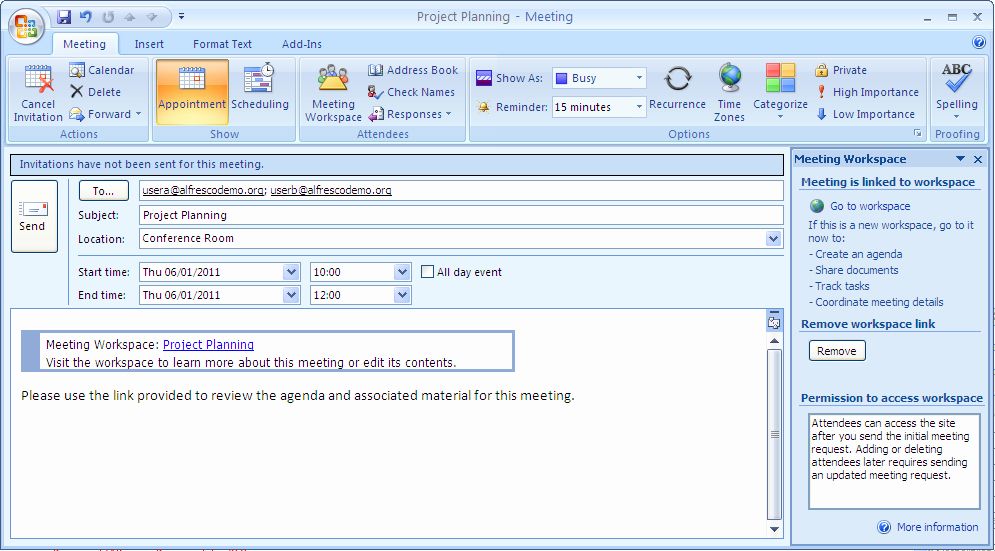
Task: Click the userb@alfrescodemo.org recipient
Action: [x=331, y=190]
